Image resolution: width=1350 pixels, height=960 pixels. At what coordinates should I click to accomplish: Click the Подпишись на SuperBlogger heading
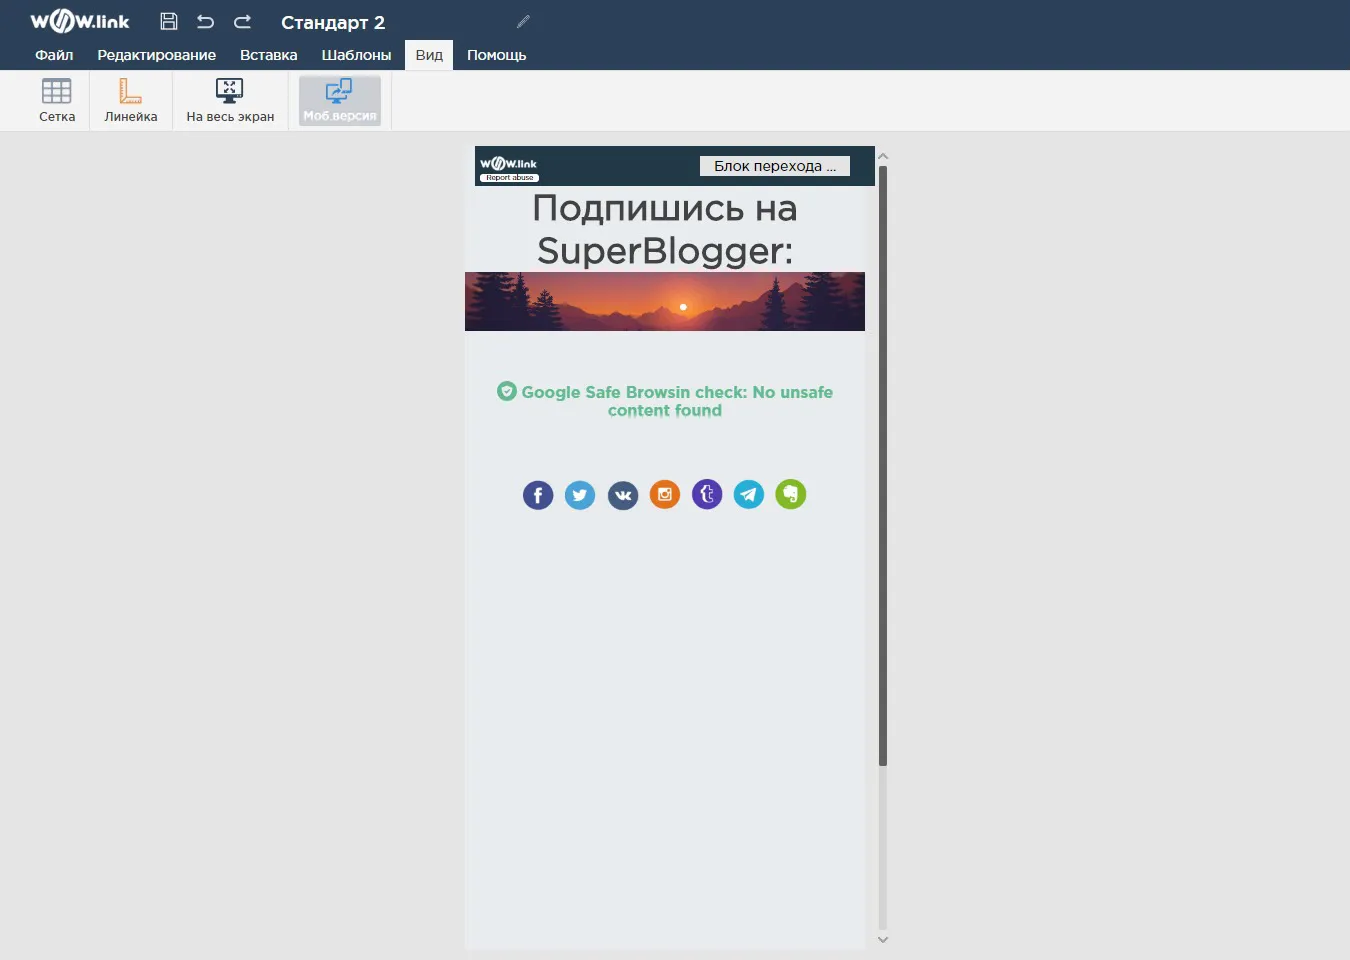click(x=665, y=229)
